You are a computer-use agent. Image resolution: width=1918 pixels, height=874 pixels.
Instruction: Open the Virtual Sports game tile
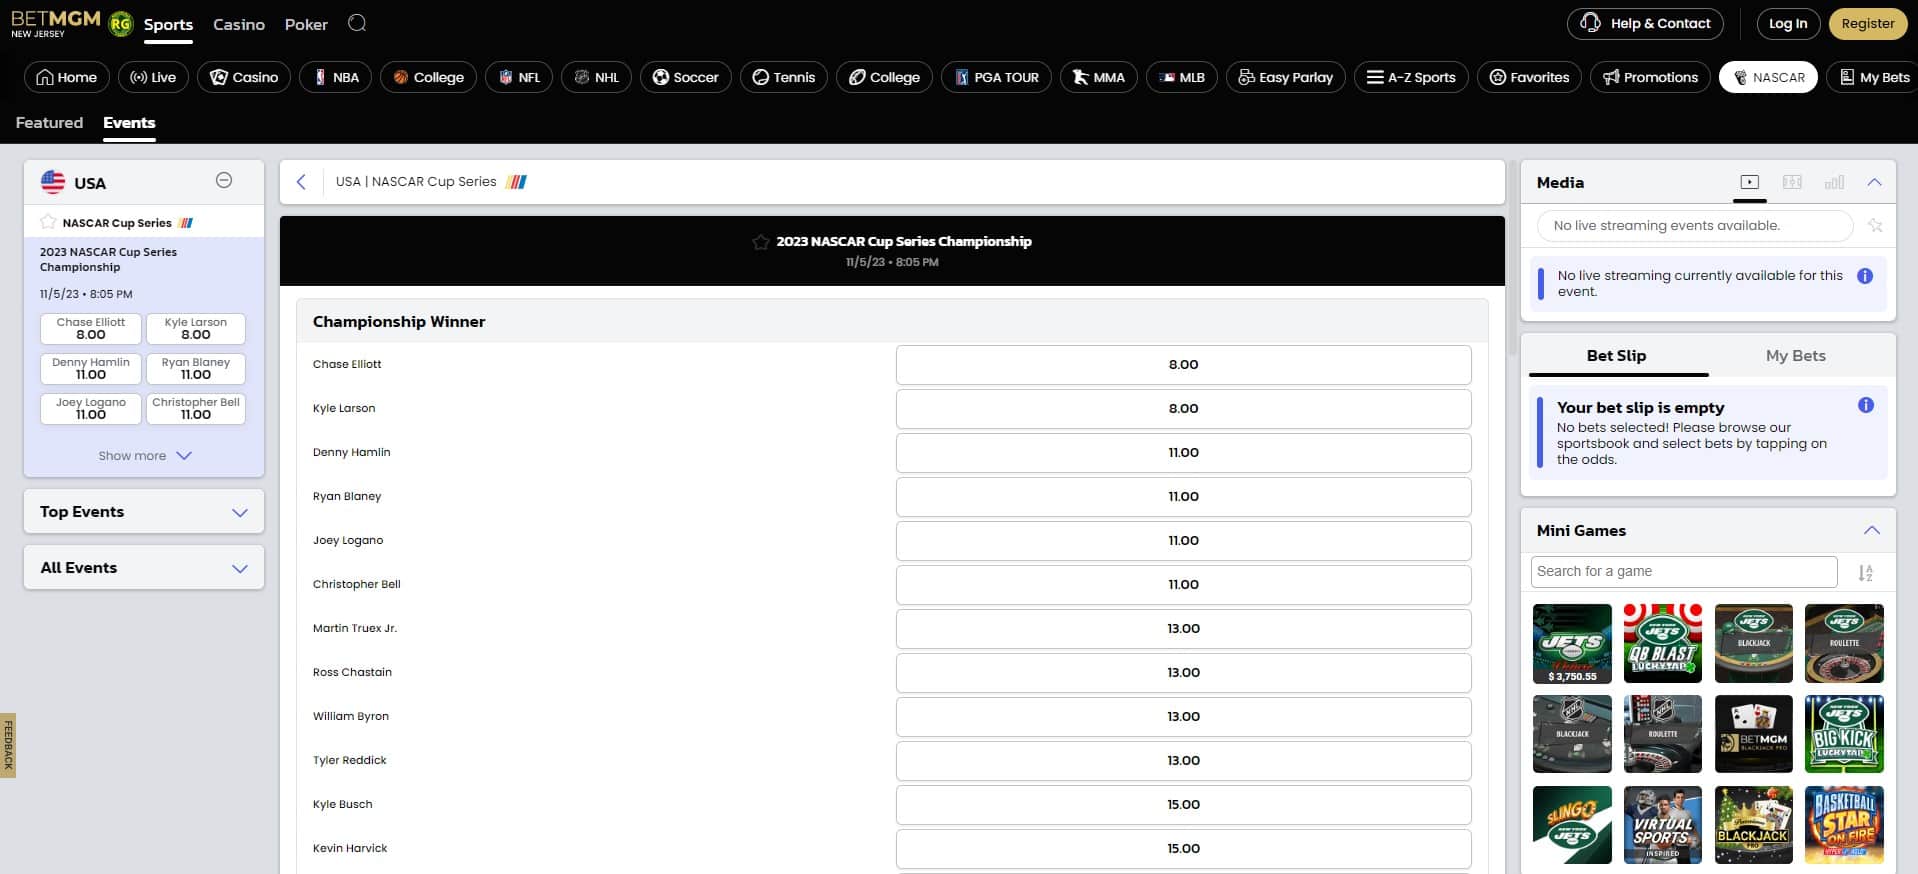[1663, 825]
